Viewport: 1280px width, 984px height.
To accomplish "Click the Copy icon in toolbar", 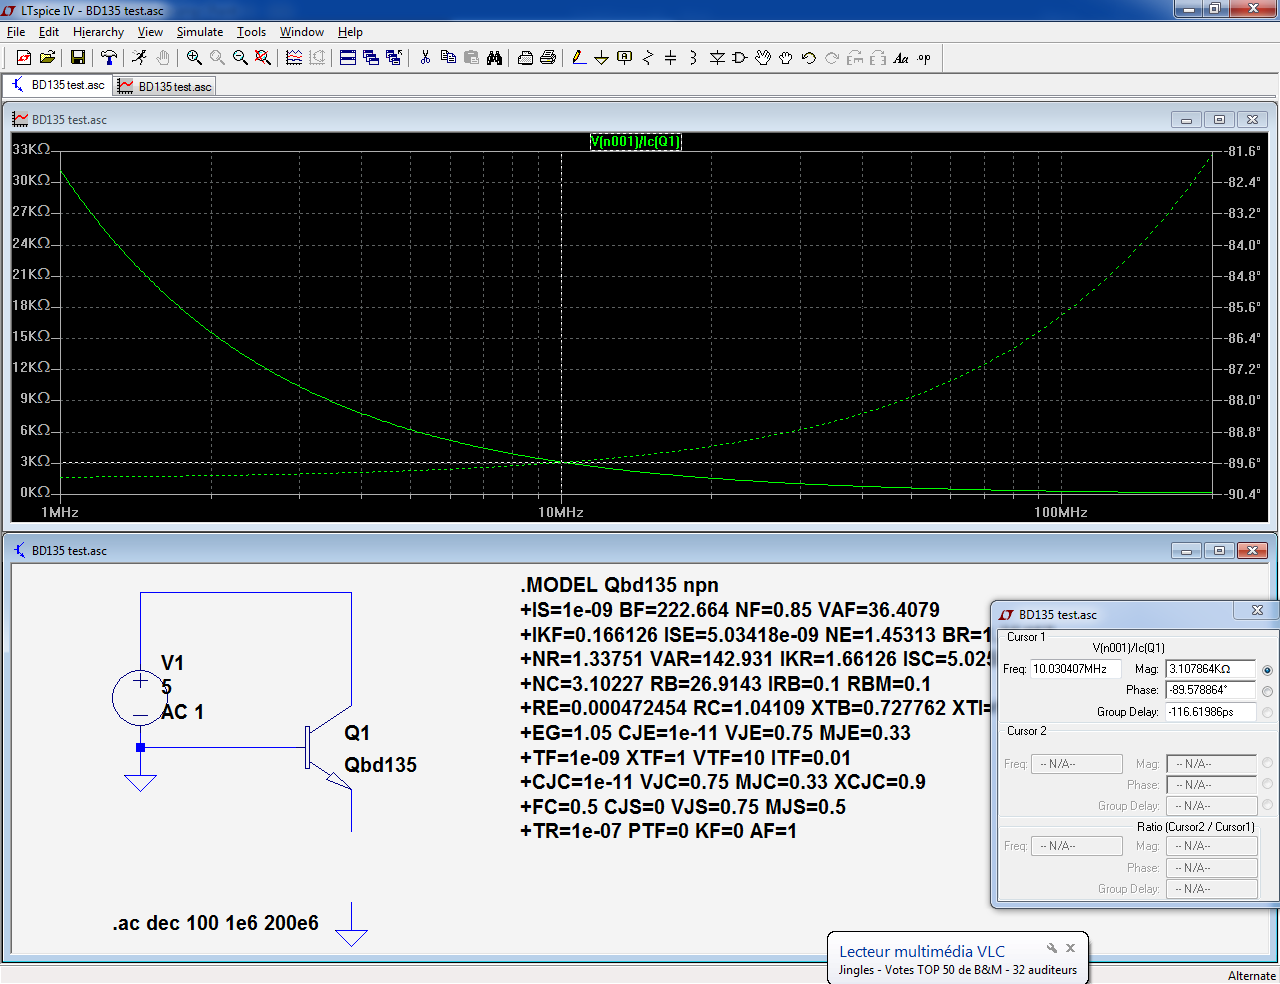I will [x=448, y=58].
